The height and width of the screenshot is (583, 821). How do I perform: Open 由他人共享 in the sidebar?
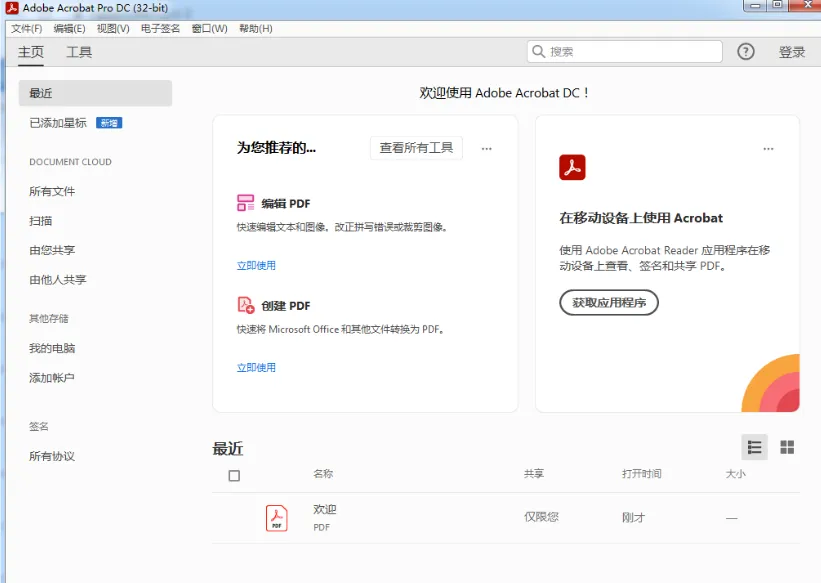(58, 280)
